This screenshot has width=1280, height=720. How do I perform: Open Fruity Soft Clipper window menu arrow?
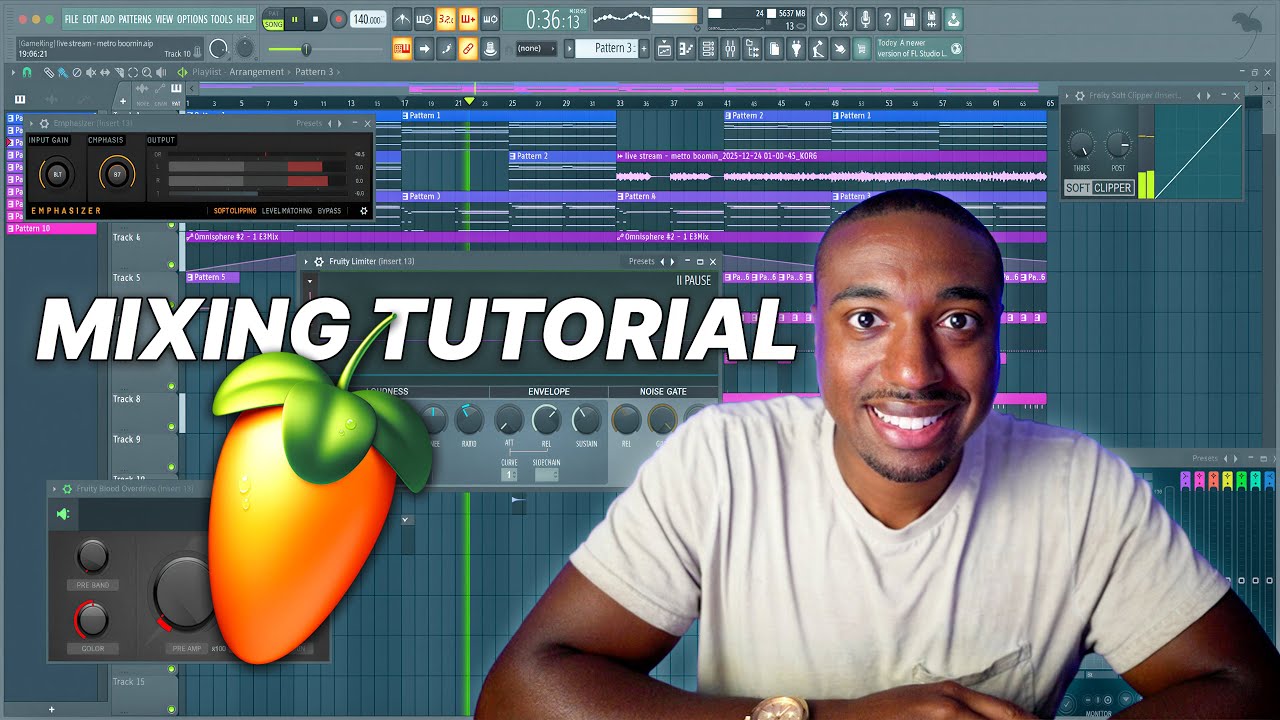tap(1067, 95)
